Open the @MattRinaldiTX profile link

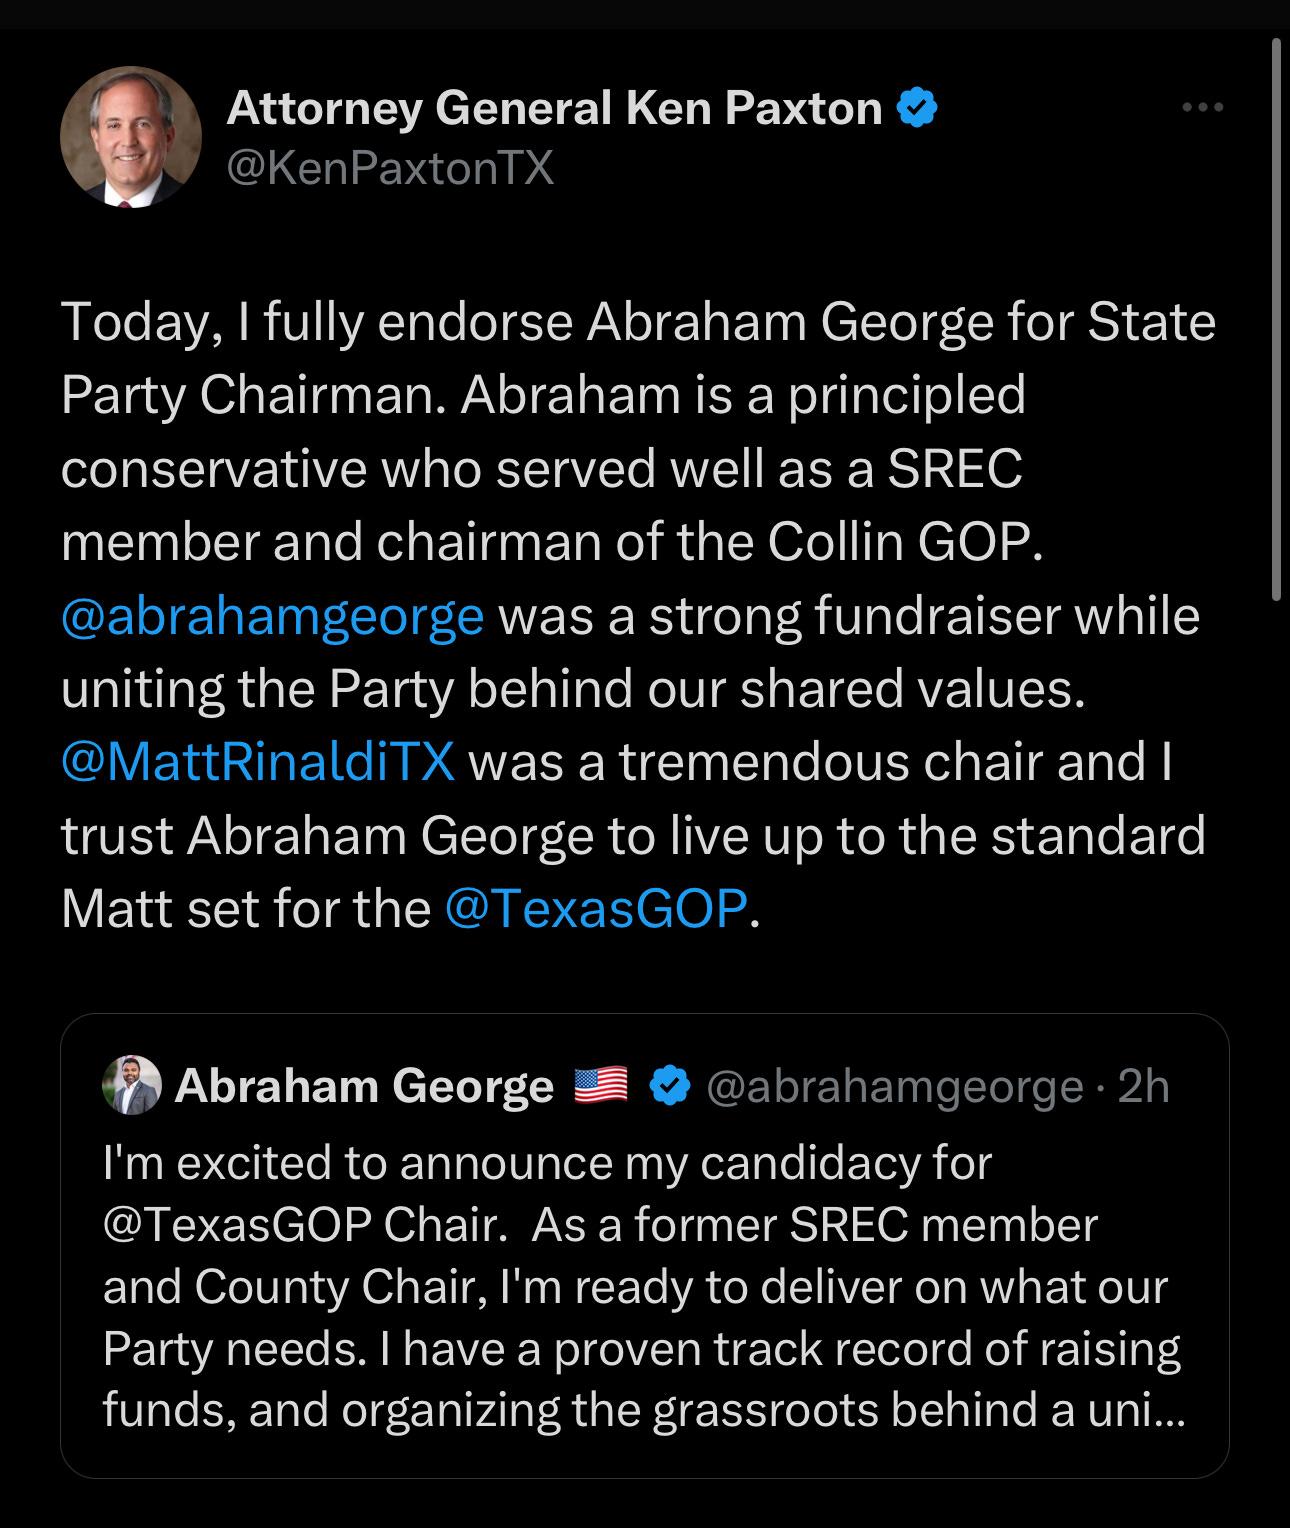coord(258,763)
